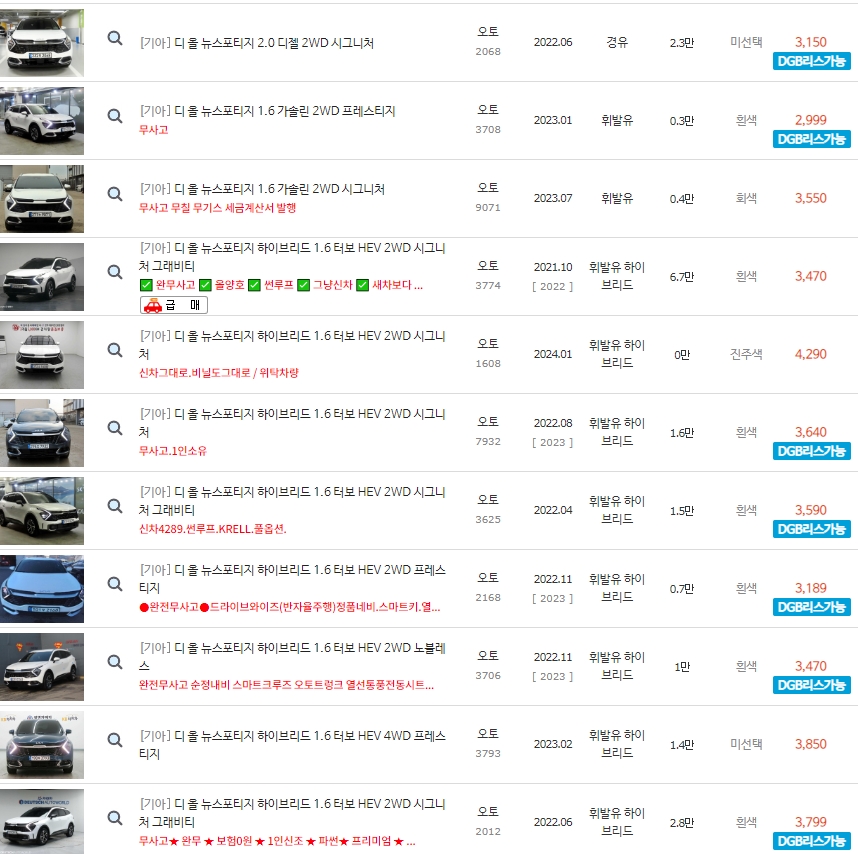Open HEV 2WD 시그니처 그래비티 listing dated 2022.06
Screen dimensions: 858x854
(x=293, y=812)
